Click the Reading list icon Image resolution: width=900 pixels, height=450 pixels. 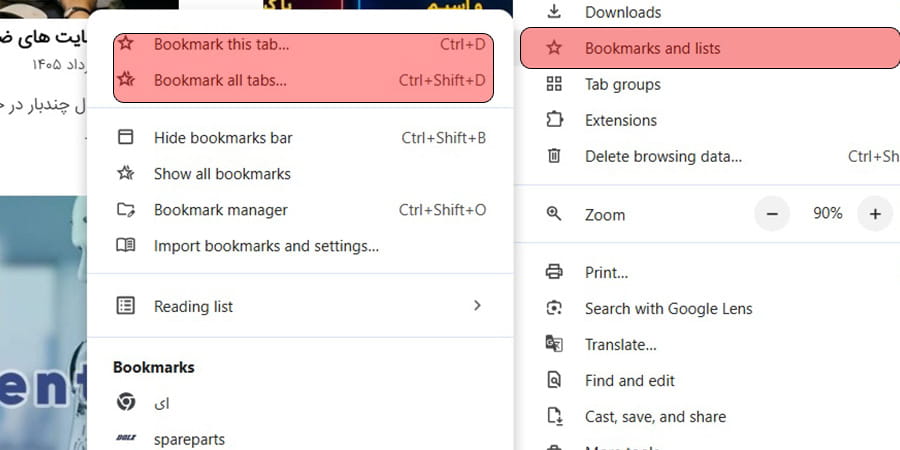(x=126, y=305)
